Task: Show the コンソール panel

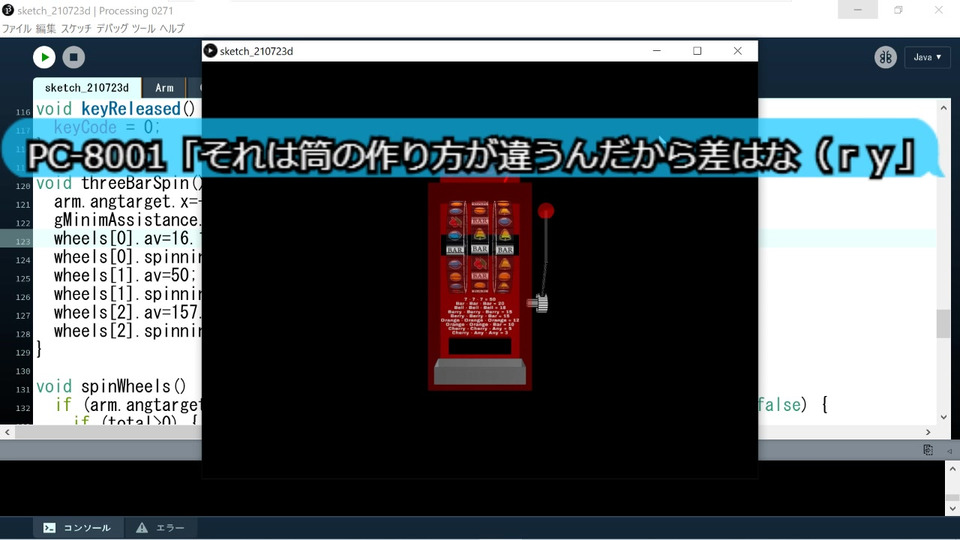Action: click(78, 528)
